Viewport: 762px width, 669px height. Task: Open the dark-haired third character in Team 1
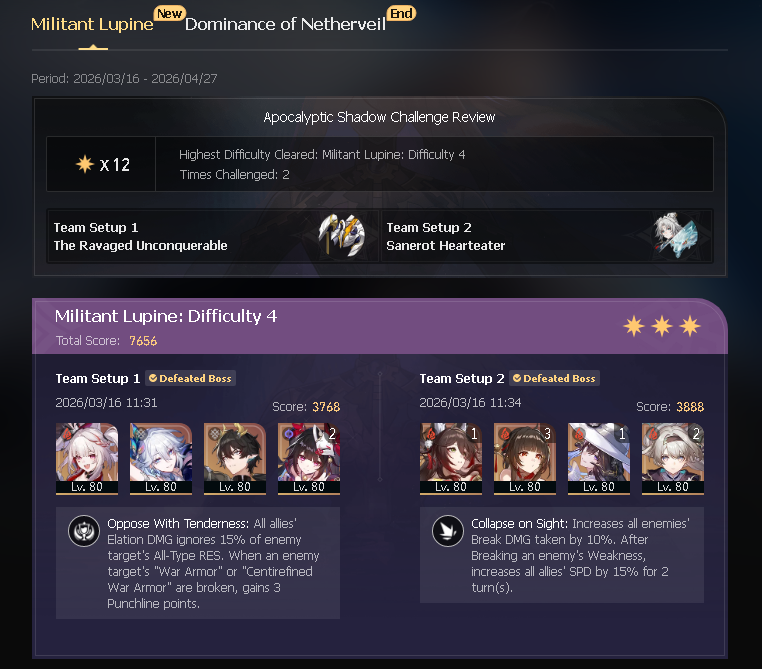tap(235, 459)
